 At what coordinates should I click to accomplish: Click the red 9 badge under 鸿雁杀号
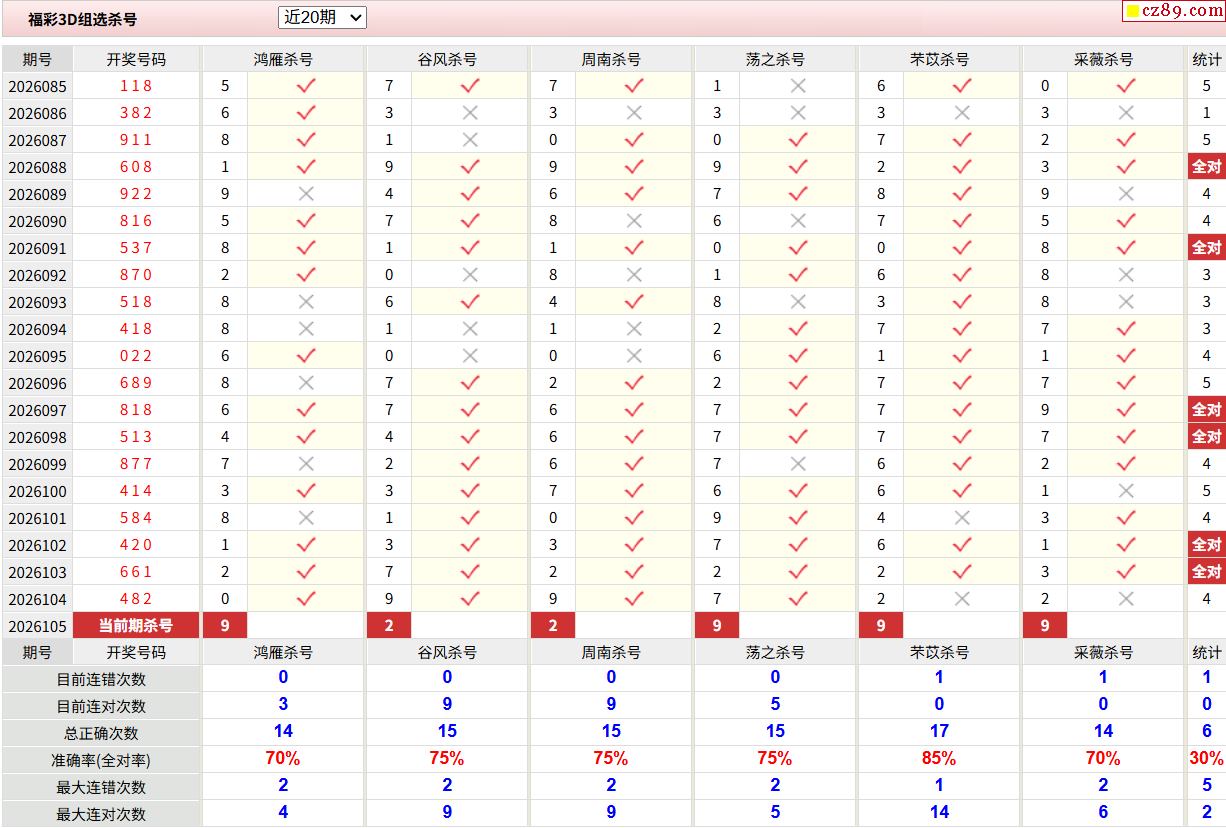point(225,626)
